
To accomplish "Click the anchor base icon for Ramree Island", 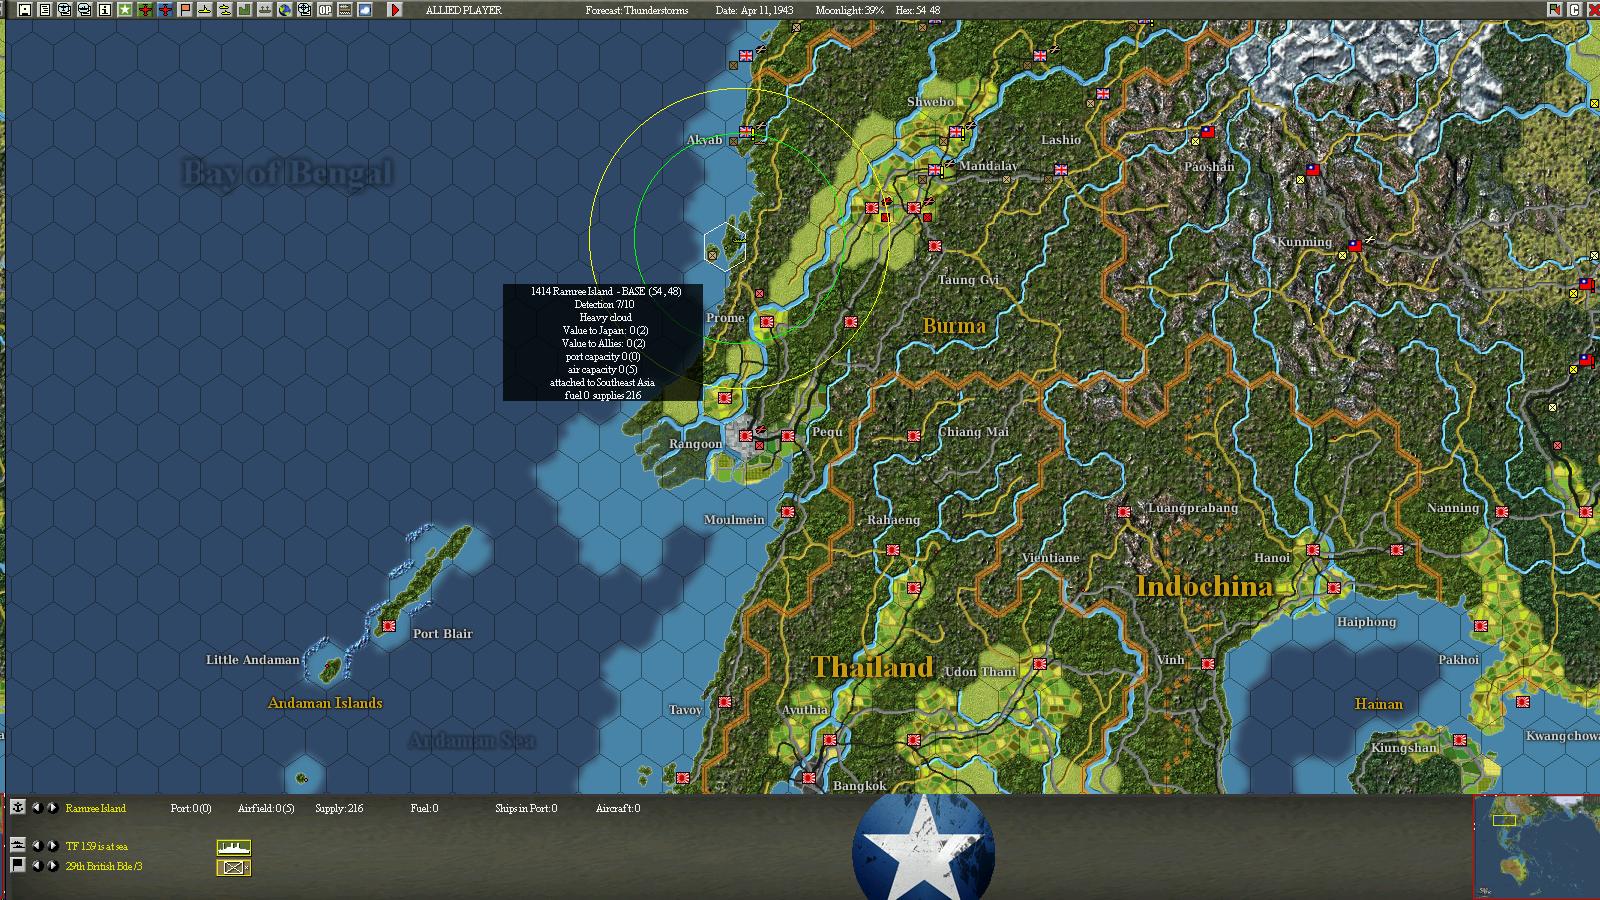I will (x=18, y=807).
